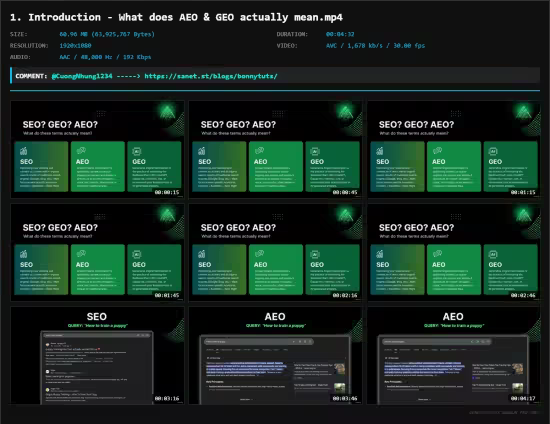Click the SEO chart icon in 00:01:15 thumbnail
This screenshot has width=550, height=424.
pyautogui.click(x=380, y=151)
